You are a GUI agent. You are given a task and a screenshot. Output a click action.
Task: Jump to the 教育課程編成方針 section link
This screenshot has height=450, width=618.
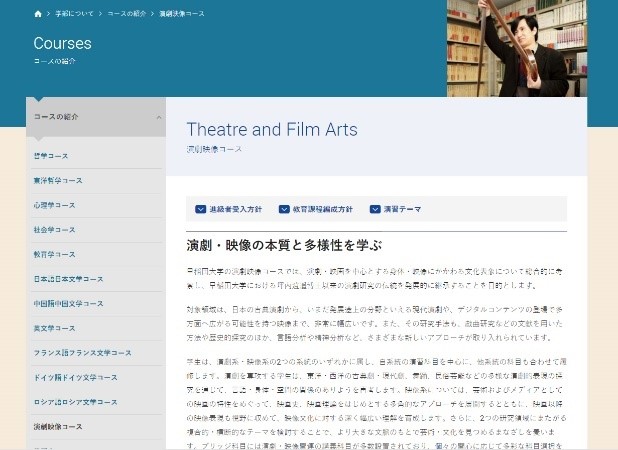(322, 209)
